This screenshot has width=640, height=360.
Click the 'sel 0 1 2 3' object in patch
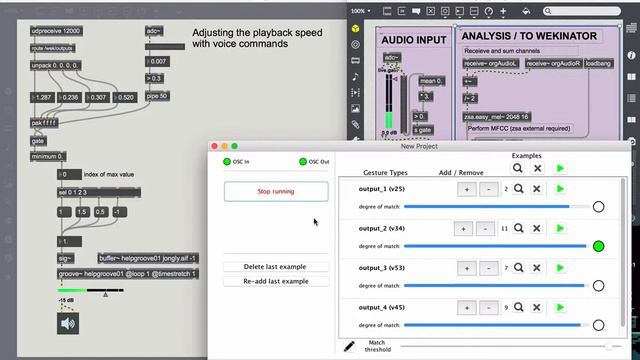pos(99,192)
